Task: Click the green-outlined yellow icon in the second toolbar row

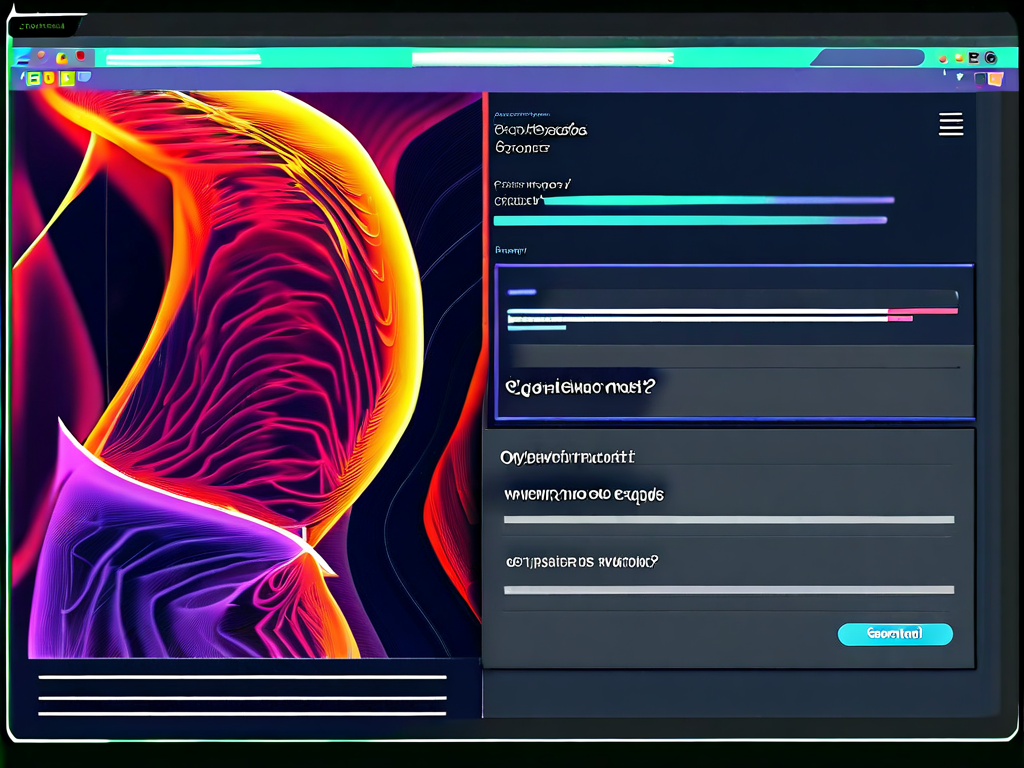Action: tap(33, 79)
